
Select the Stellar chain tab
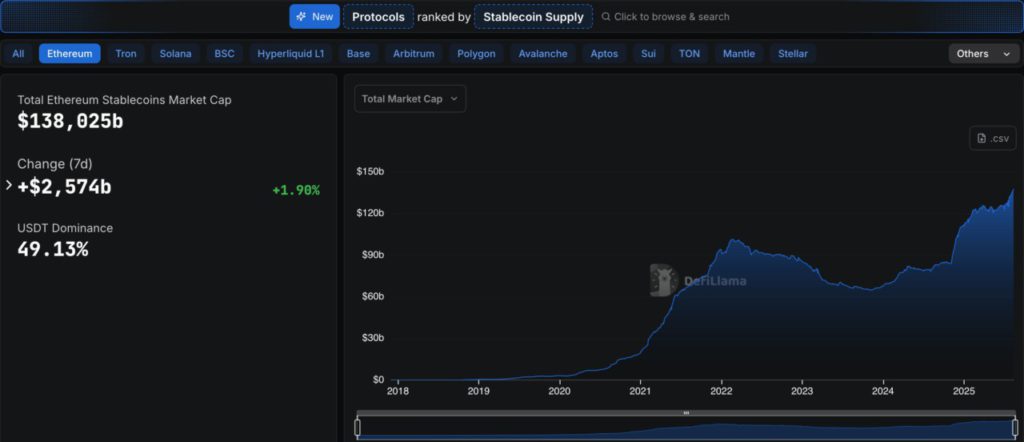792,54
